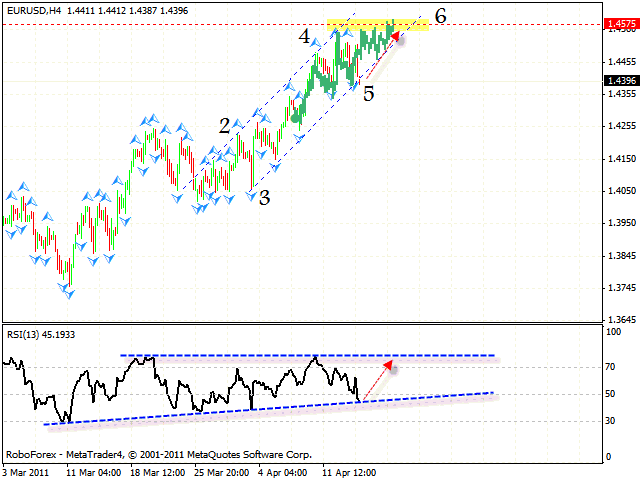Click the current price tag 1.4396
The width and height of the screenshot is (640, 480).
(x=618, y=81)
